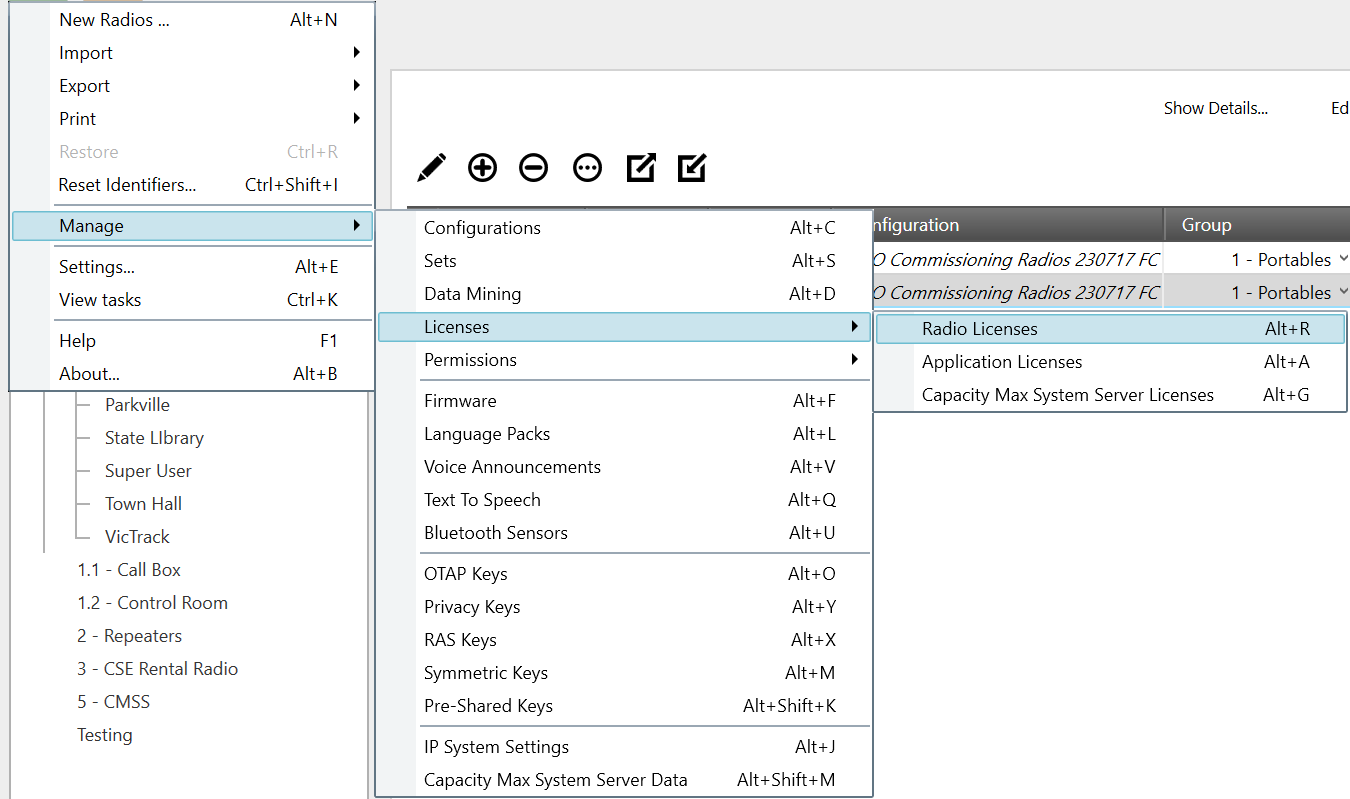Select Testing in the tree
Image resolution: width=1350 pixels, height=799 pixels.
tap(105, 735)
